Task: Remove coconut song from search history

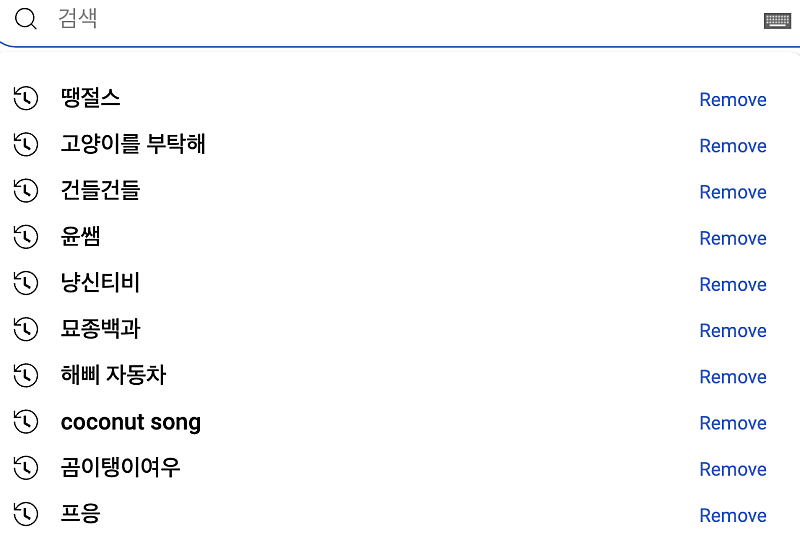Action: point(733,423)
